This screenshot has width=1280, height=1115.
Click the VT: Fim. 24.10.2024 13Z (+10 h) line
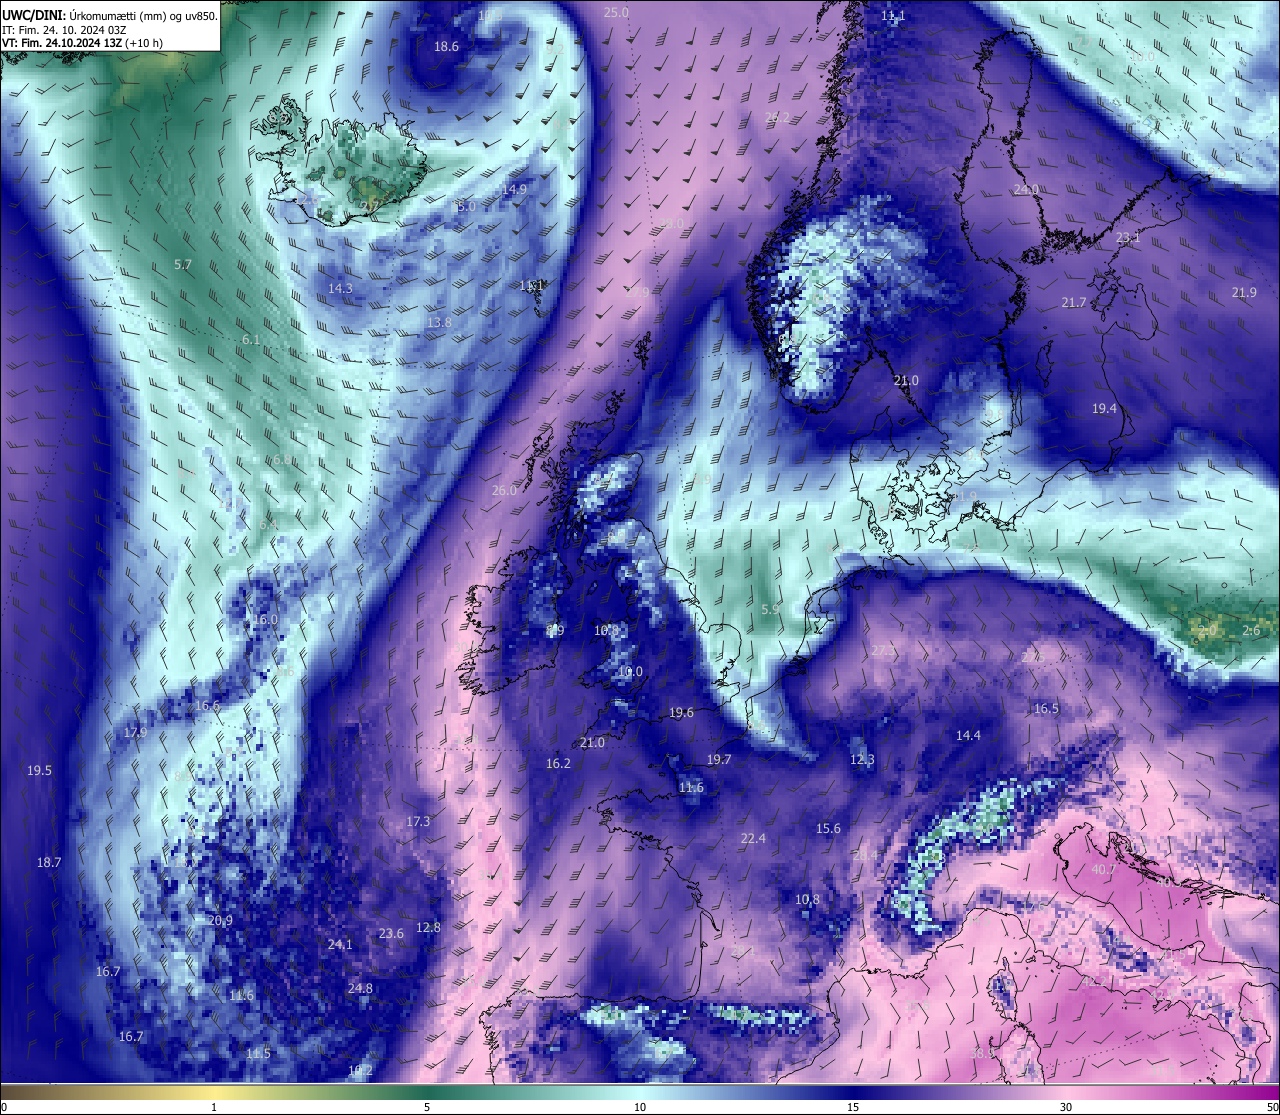click(82, 43)
